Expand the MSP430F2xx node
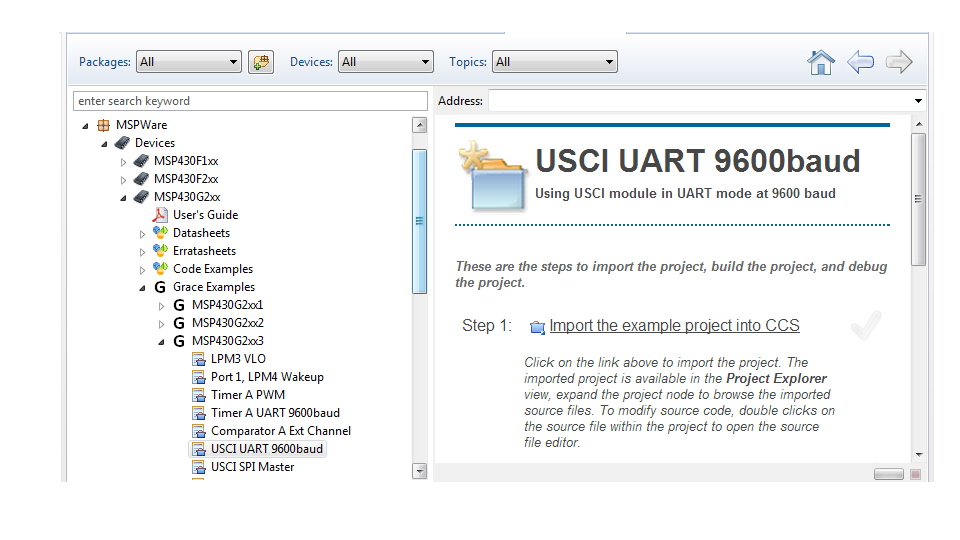 (x=123, y=180)
